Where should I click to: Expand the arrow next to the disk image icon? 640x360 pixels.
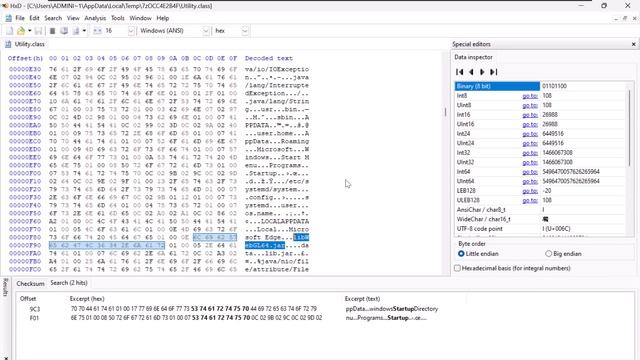click(x=84, y=31)
